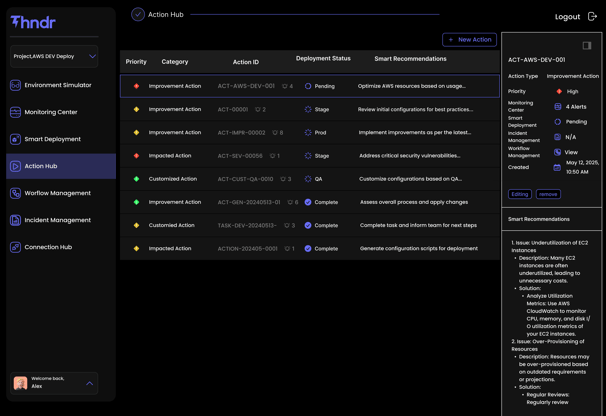Image resolution: width=606 pixels, height=416 pixels.
Task: Open 'Optimize AWS resources based on usage' recommendation
Action: [x=412, y=86]
